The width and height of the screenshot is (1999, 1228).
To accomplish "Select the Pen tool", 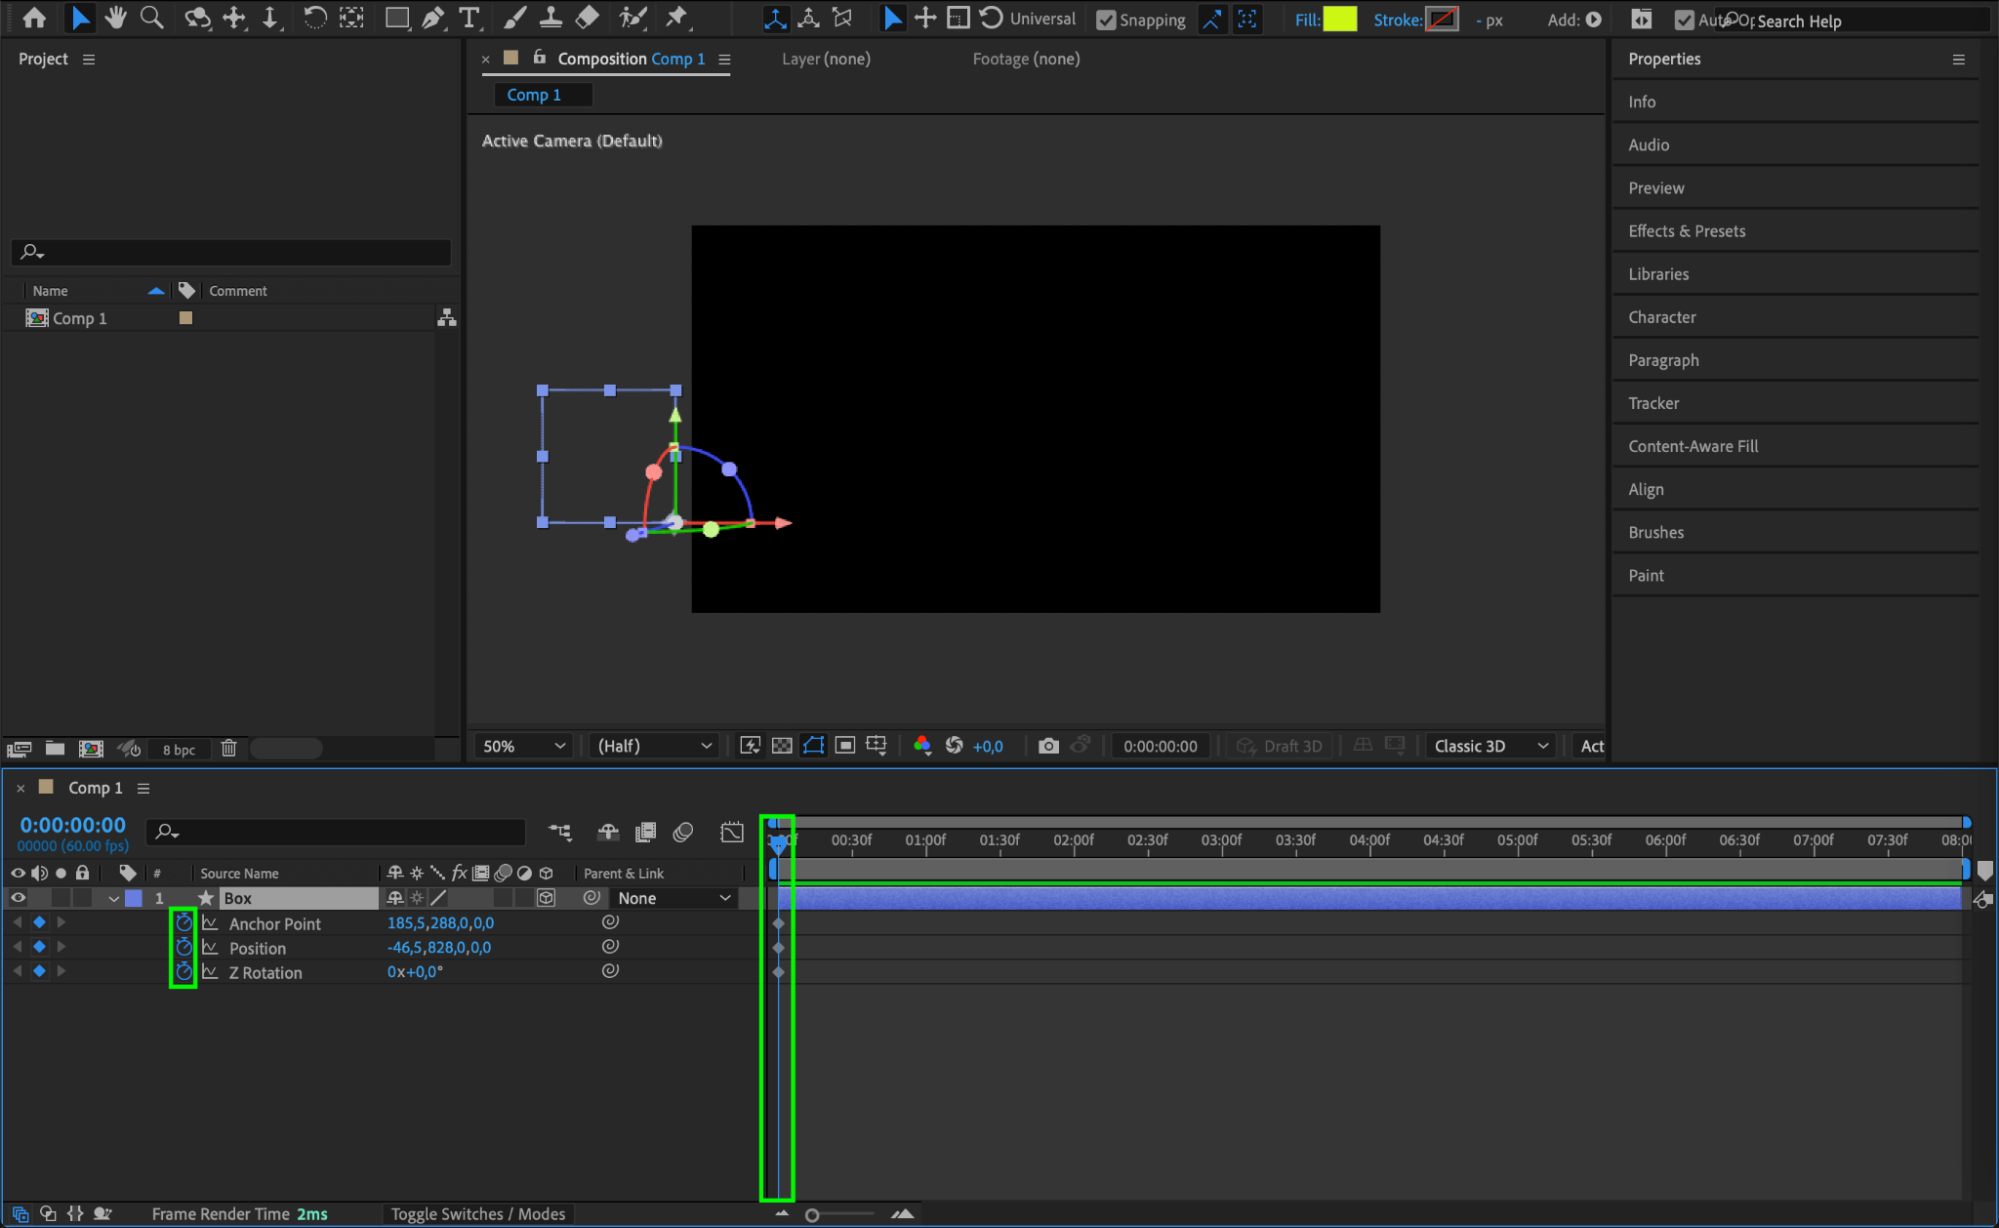I will pos(433,17).
